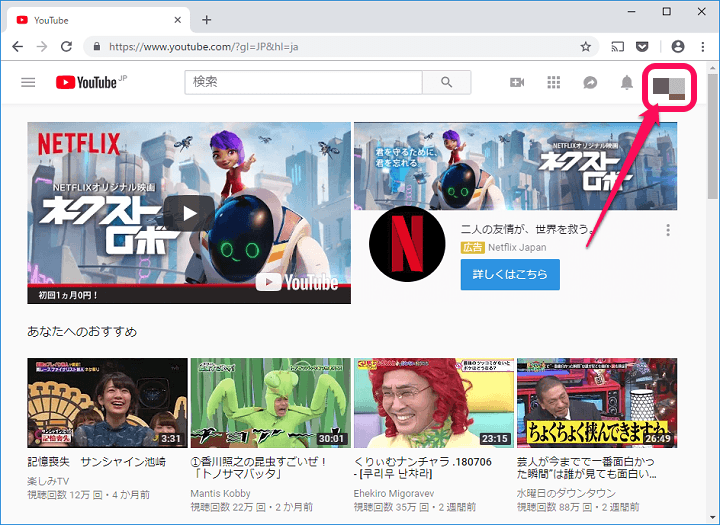Click the Netflix ネクストロボ banner image

coord(515,166)
